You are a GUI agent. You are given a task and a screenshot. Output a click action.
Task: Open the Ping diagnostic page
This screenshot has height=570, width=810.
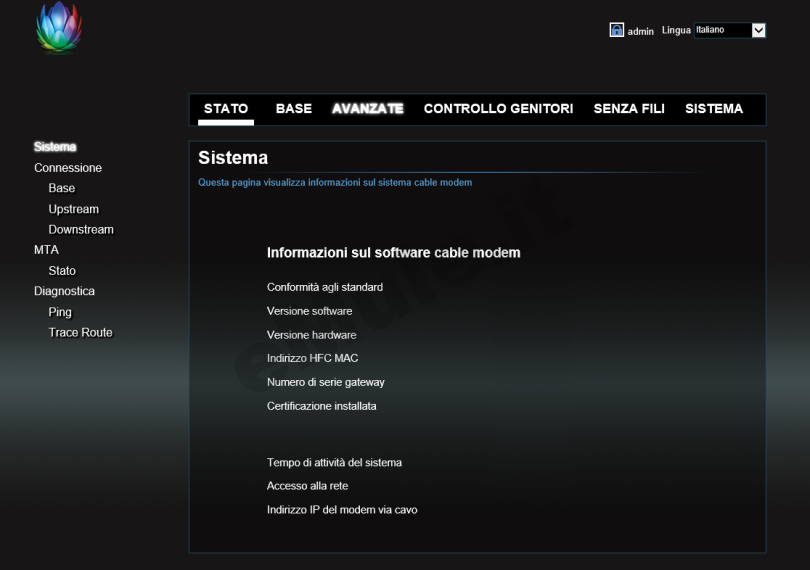point(60,312)
